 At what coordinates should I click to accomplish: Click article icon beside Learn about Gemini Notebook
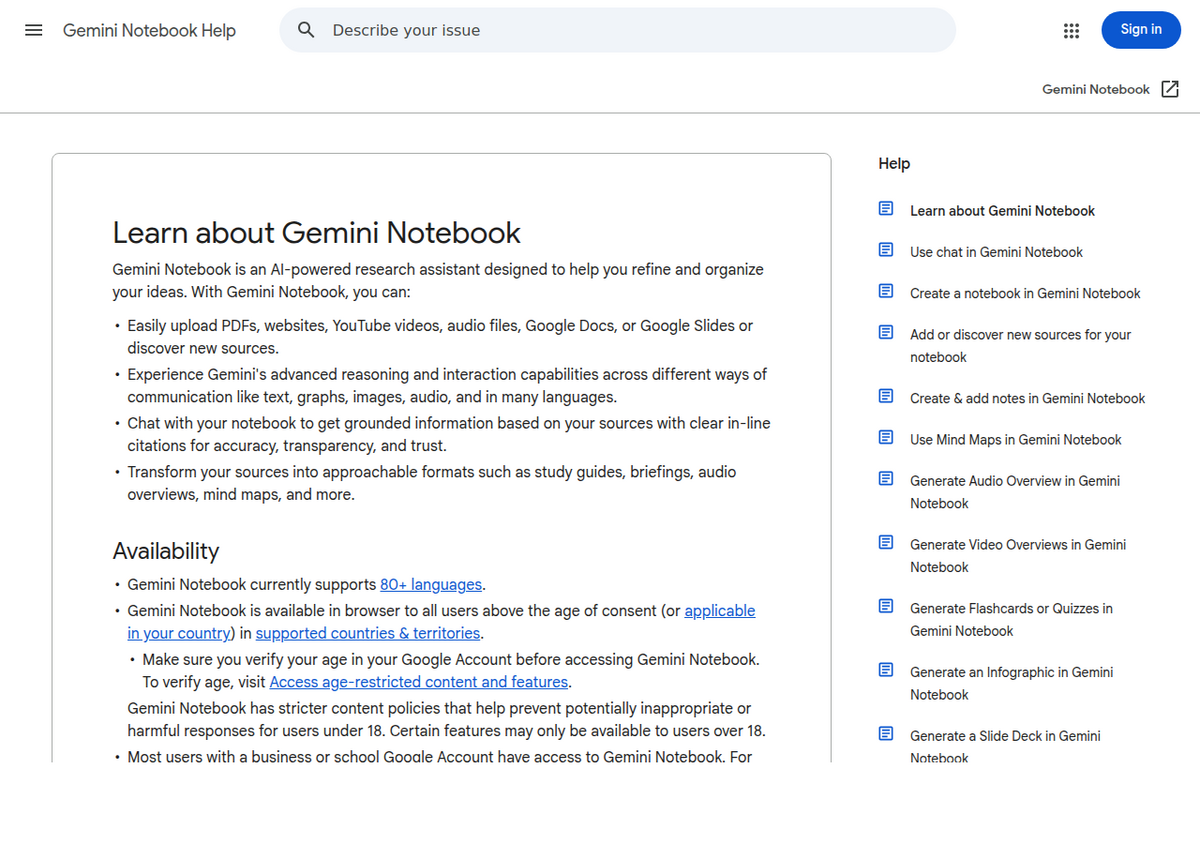coord(886,209)
